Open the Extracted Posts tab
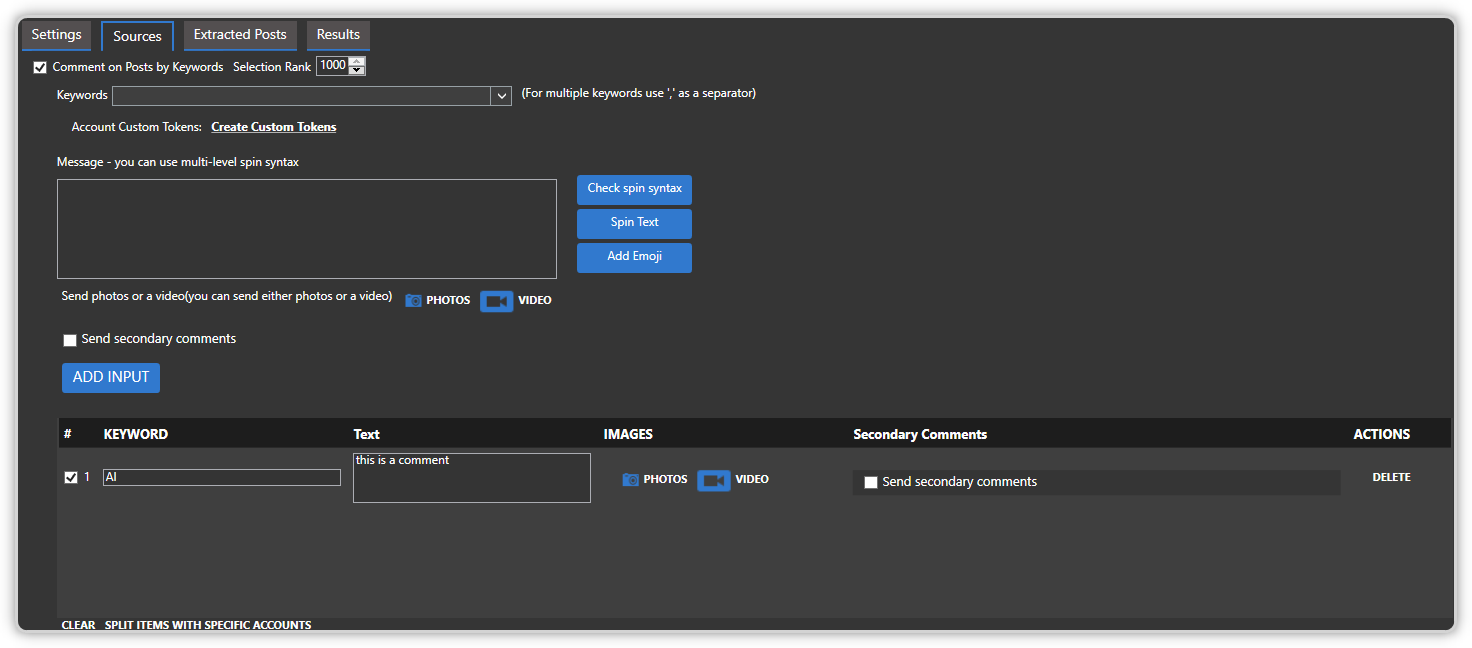This screenshot has height=648, width=1472. (x=240, y=35)
